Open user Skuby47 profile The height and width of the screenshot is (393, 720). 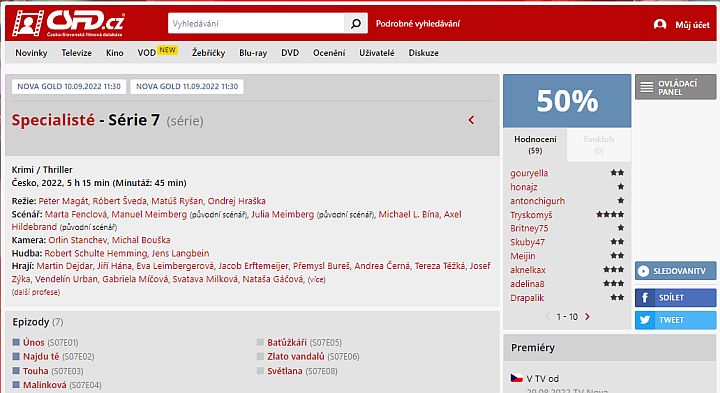coord(527,242)
